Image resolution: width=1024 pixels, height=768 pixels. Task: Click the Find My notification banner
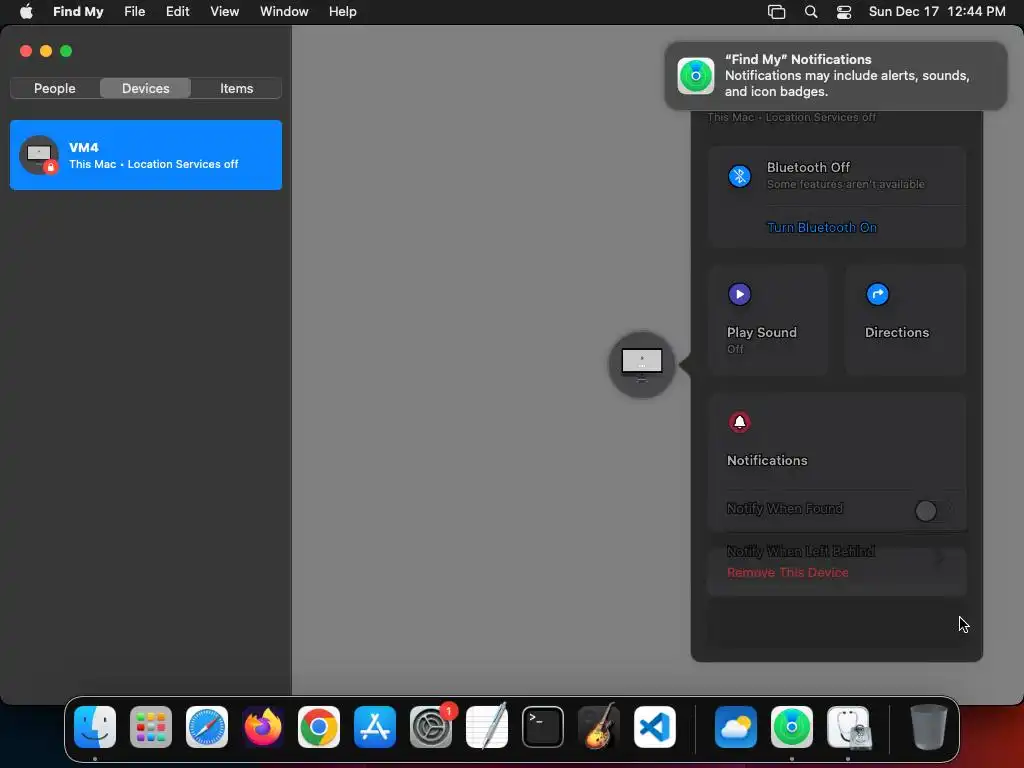pos(835,76)
